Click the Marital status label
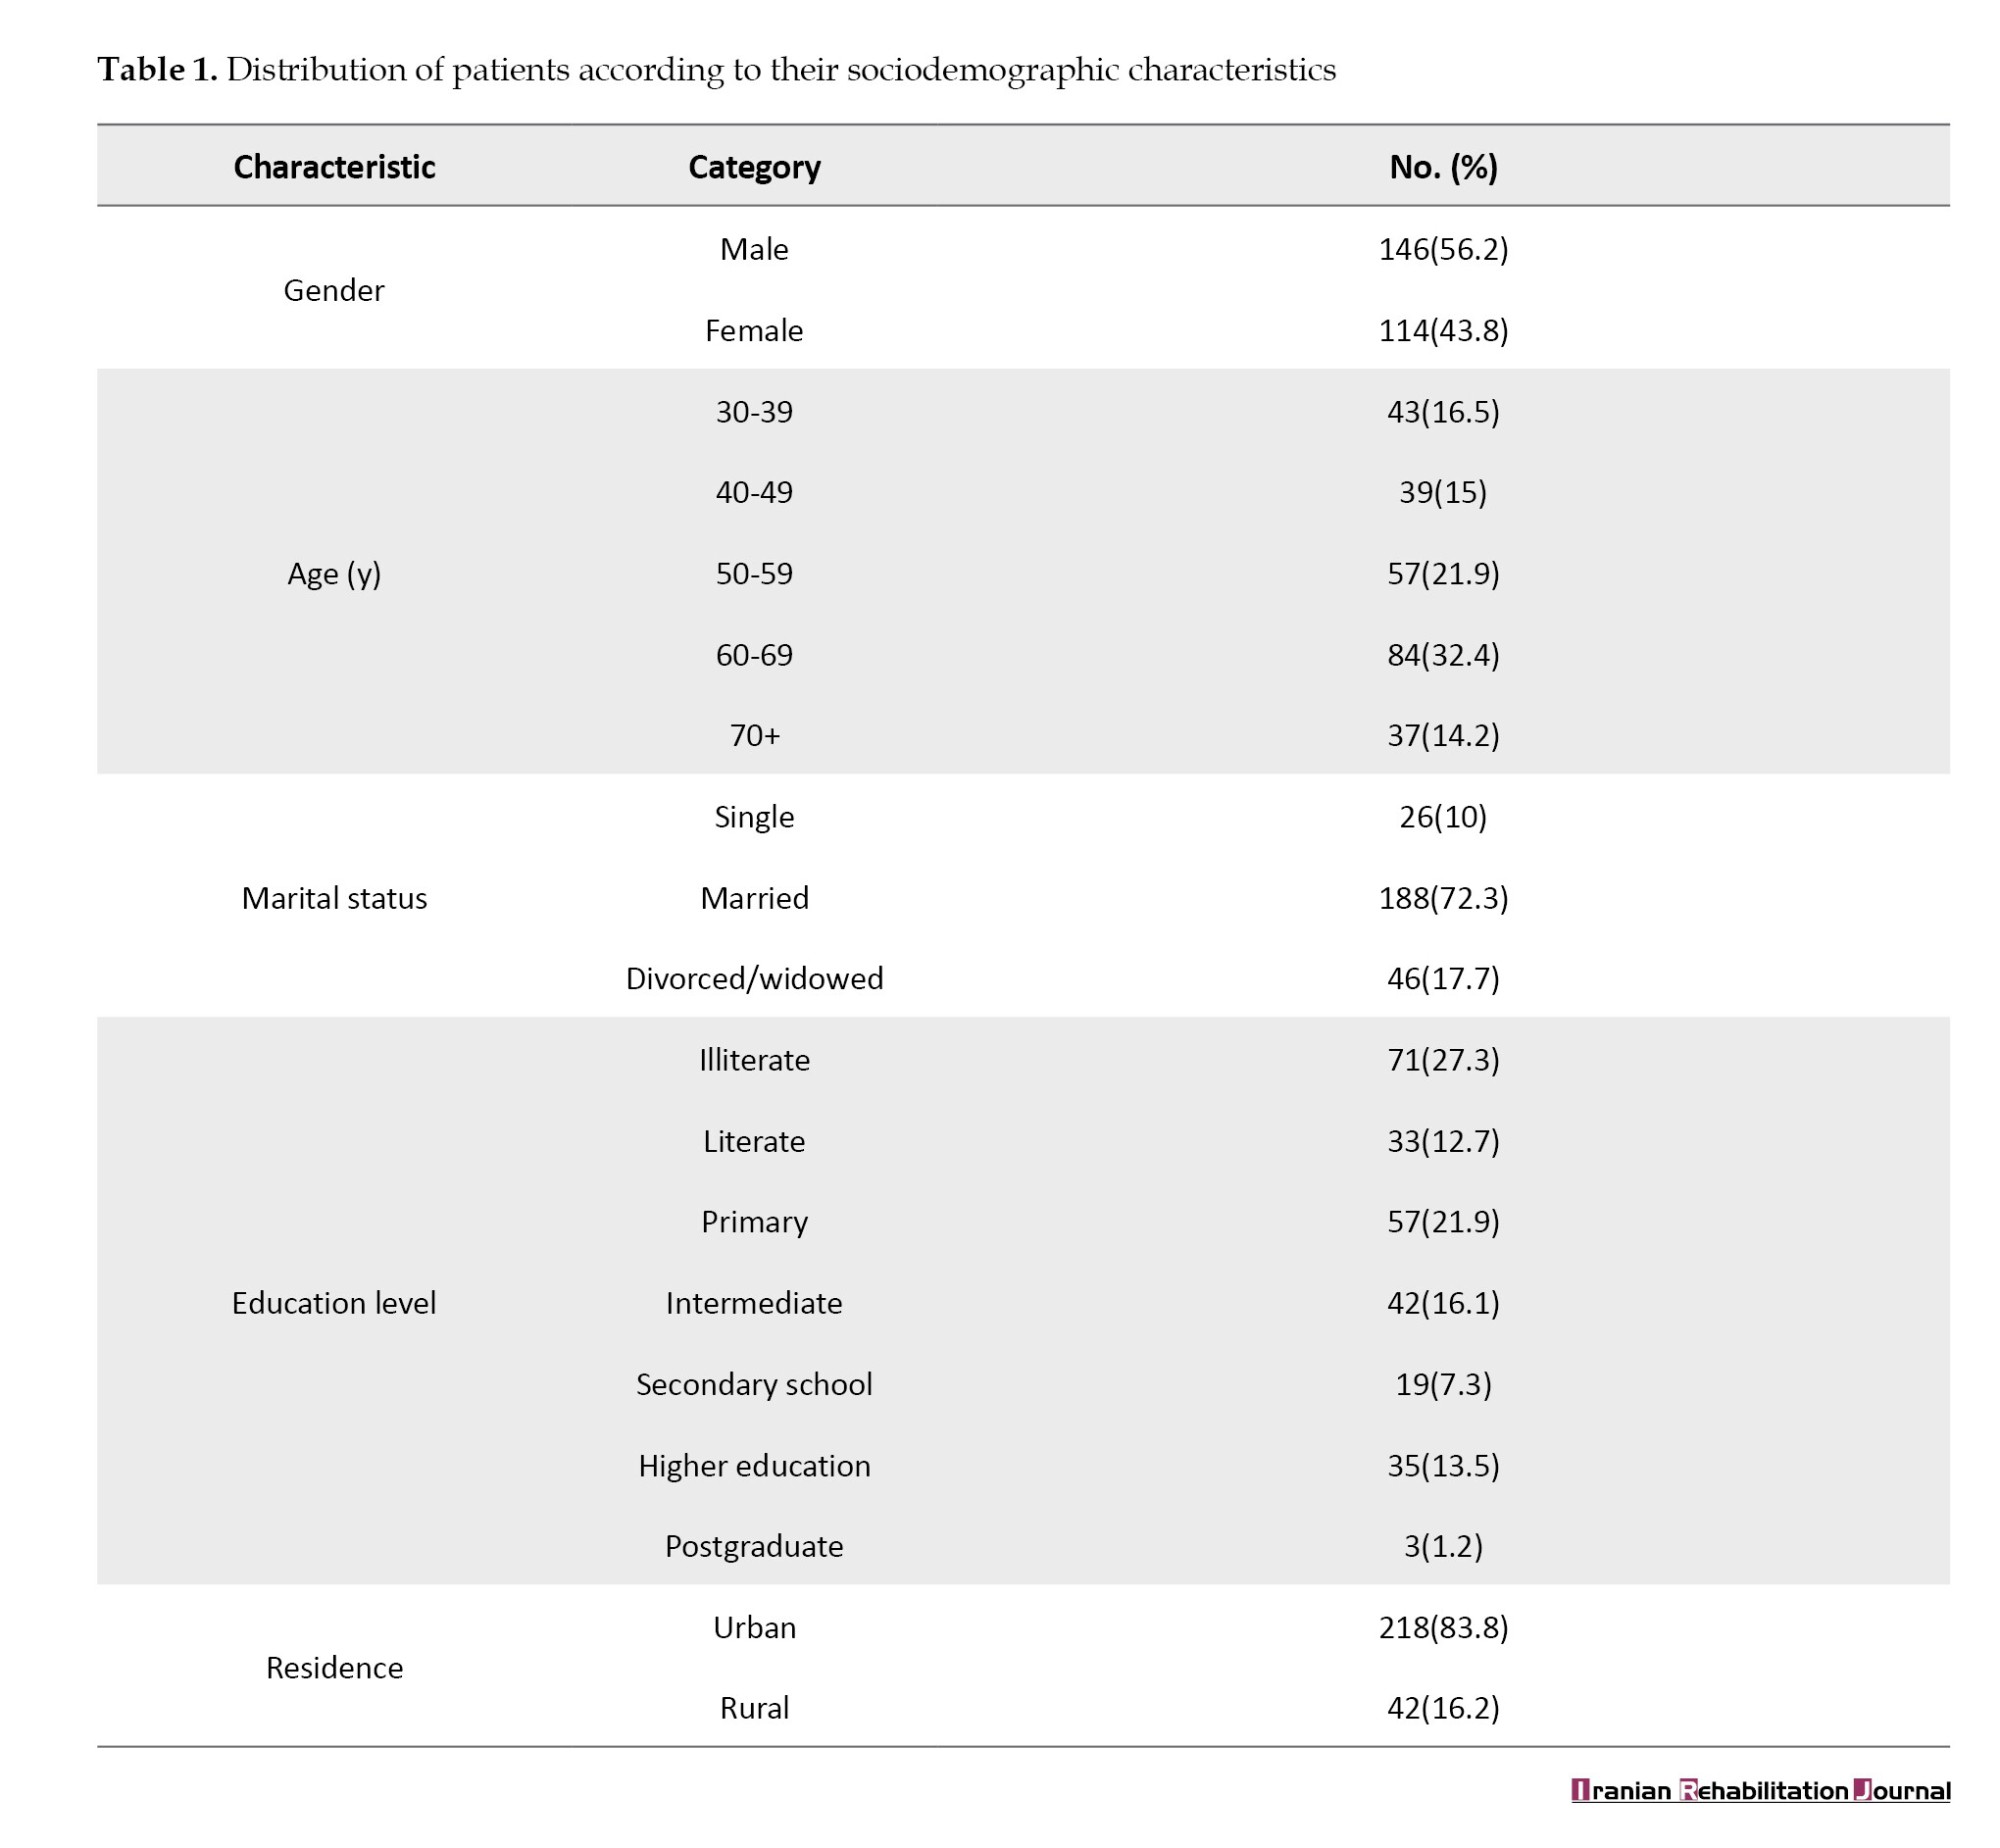 tap(334, 898)
